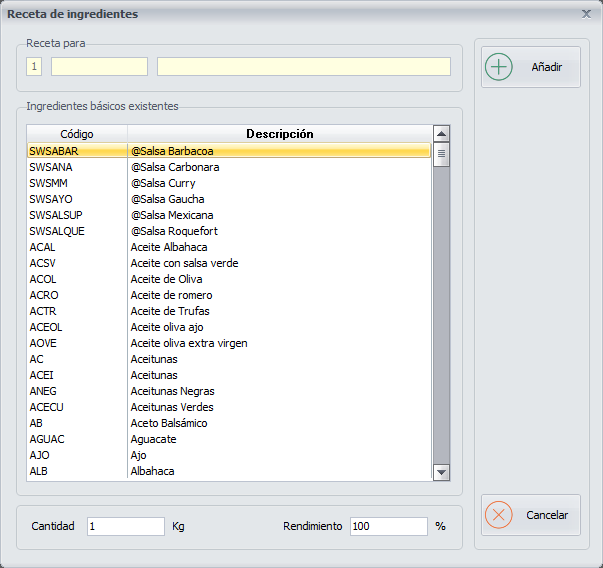Screen dimensions: 603x568
Task: Click the short recipe code field
Action: tap(99, 67)
